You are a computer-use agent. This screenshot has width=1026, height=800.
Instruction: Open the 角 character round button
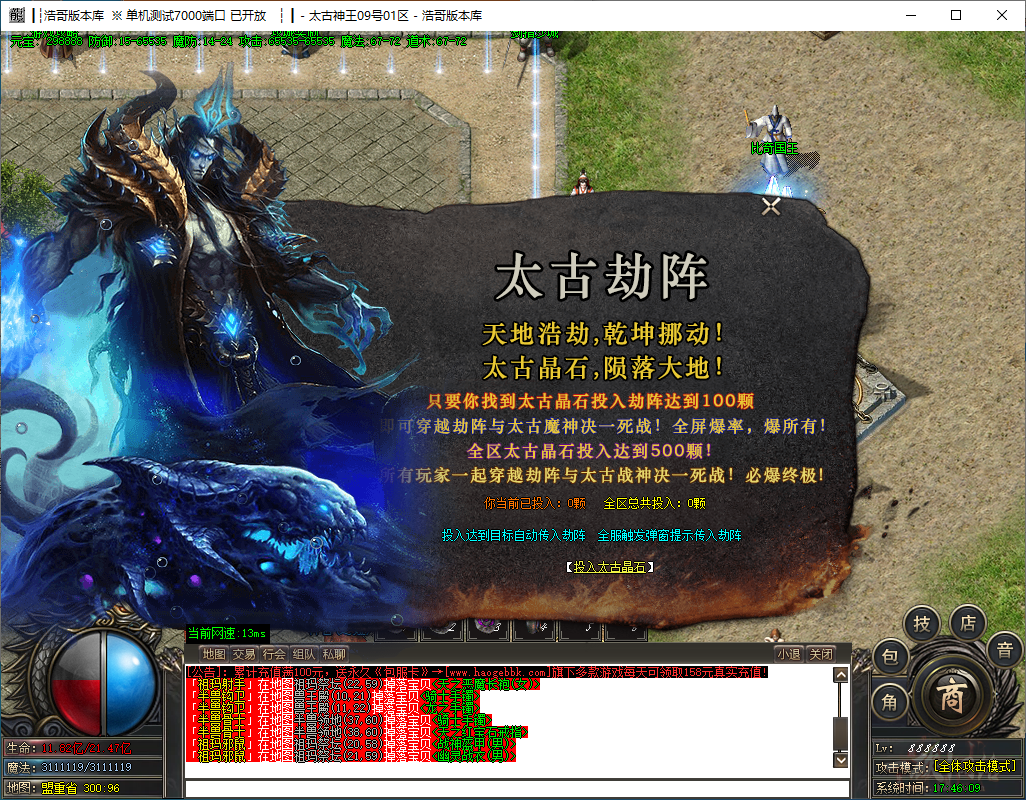click(x=890, y=703)
